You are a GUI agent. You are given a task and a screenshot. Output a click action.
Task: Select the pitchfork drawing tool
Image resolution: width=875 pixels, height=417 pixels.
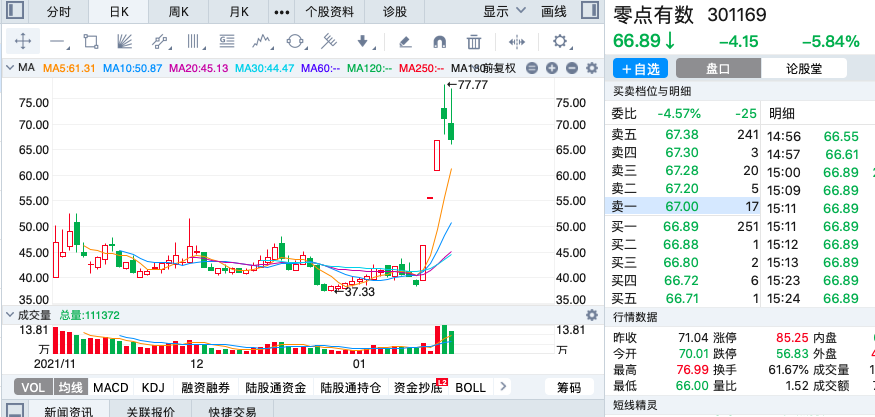(x=329, y=41)
